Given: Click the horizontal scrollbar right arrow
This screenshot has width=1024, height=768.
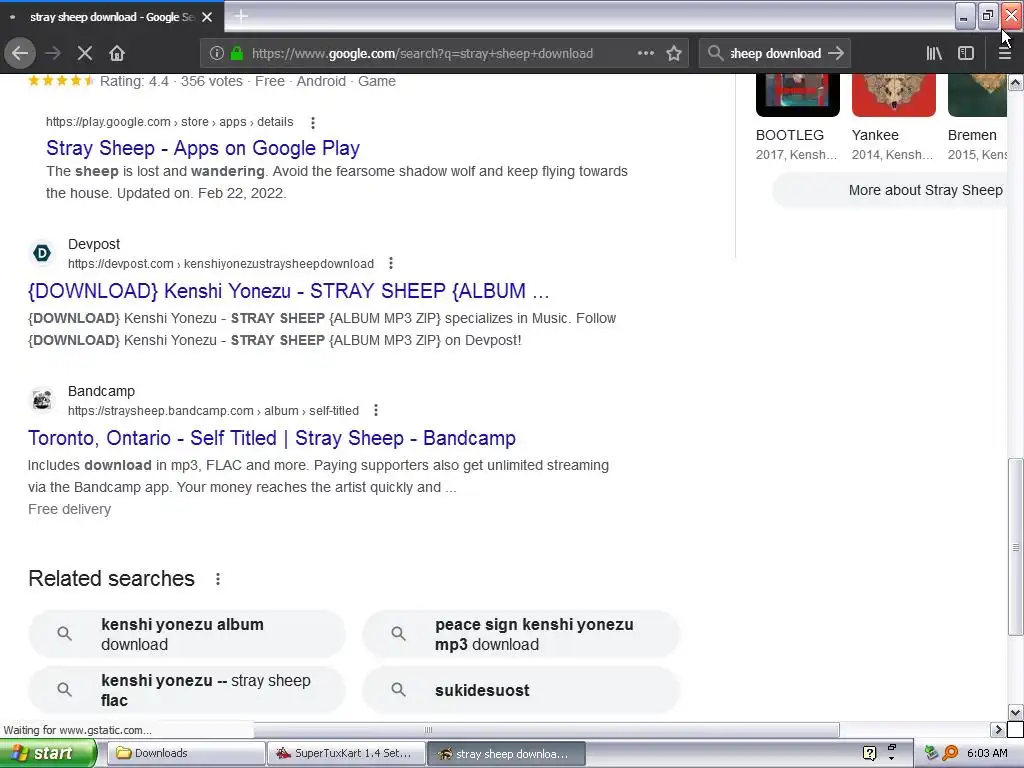Looking at the screenshot, I should 998,729.
